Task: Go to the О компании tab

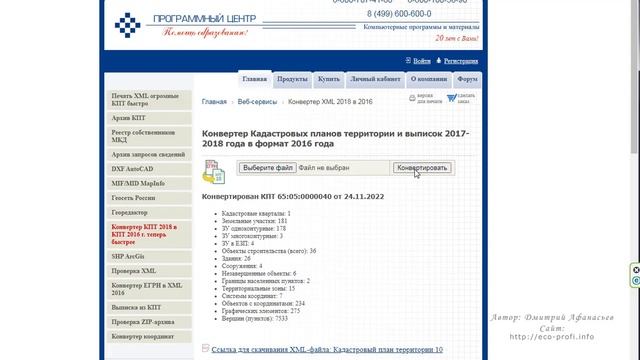Action: click(429, 79)
